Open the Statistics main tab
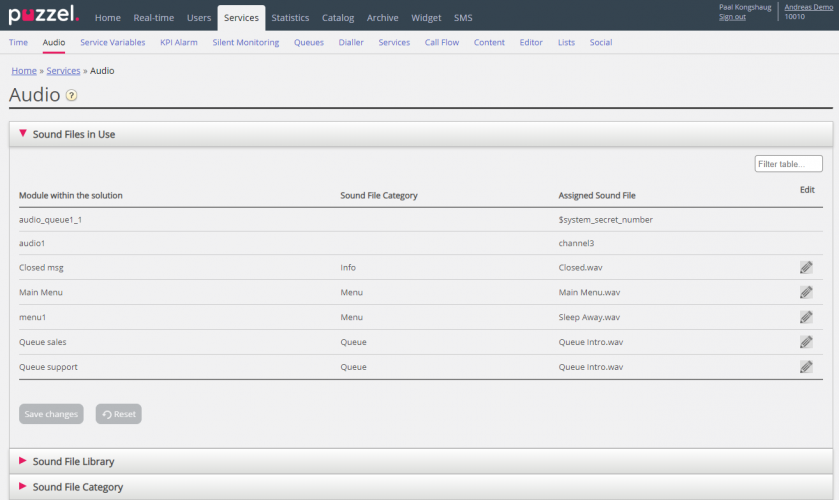839x500 pixels. (290, 18)
